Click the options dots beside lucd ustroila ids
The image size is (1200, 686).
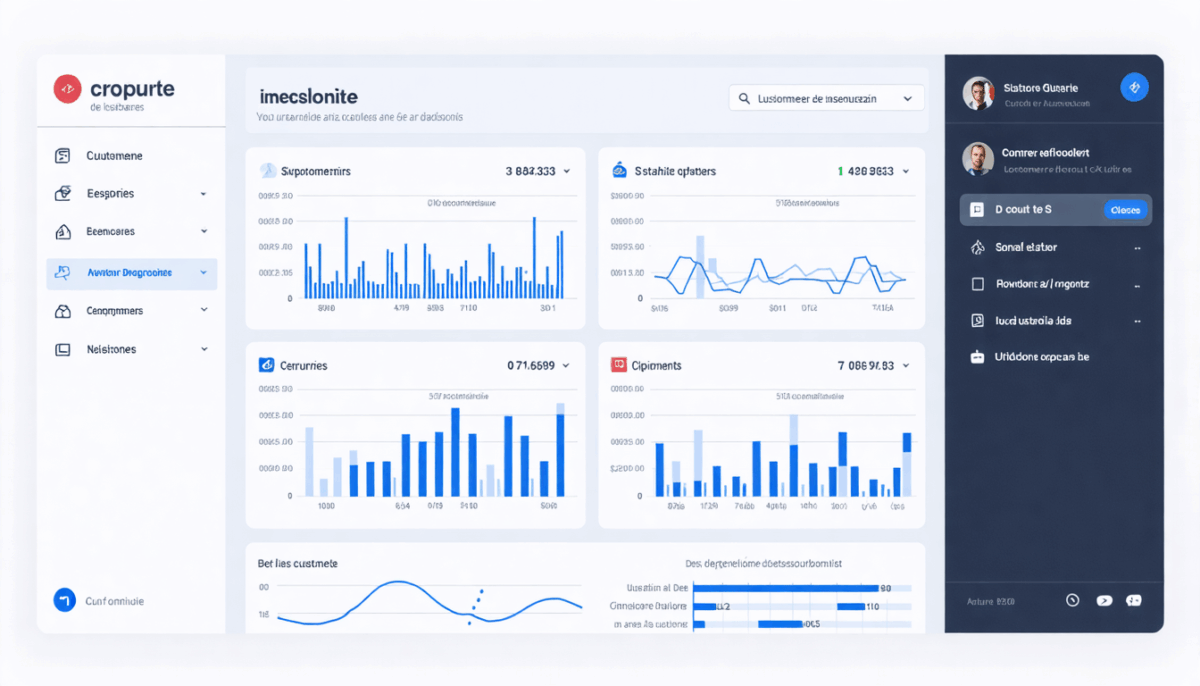click(x=1137, y=322)
